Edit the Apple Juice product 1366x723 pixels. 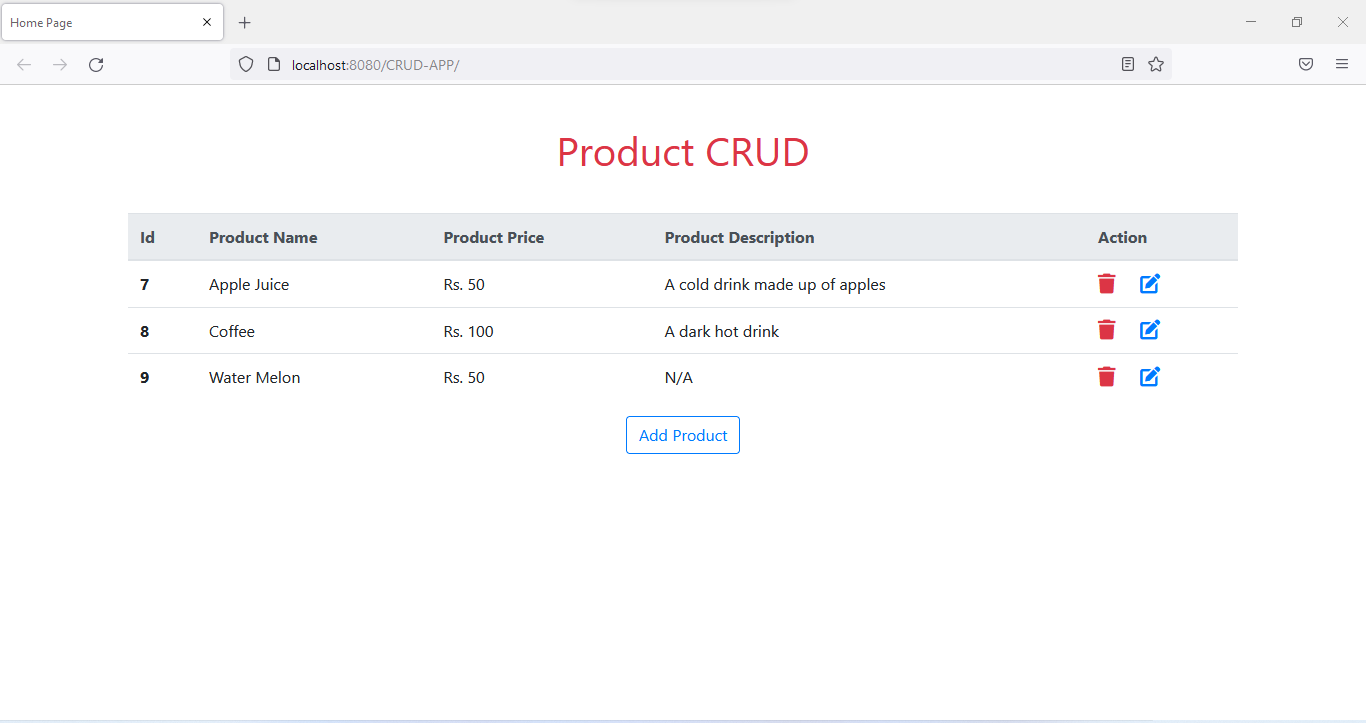[x=1150, y=284]
